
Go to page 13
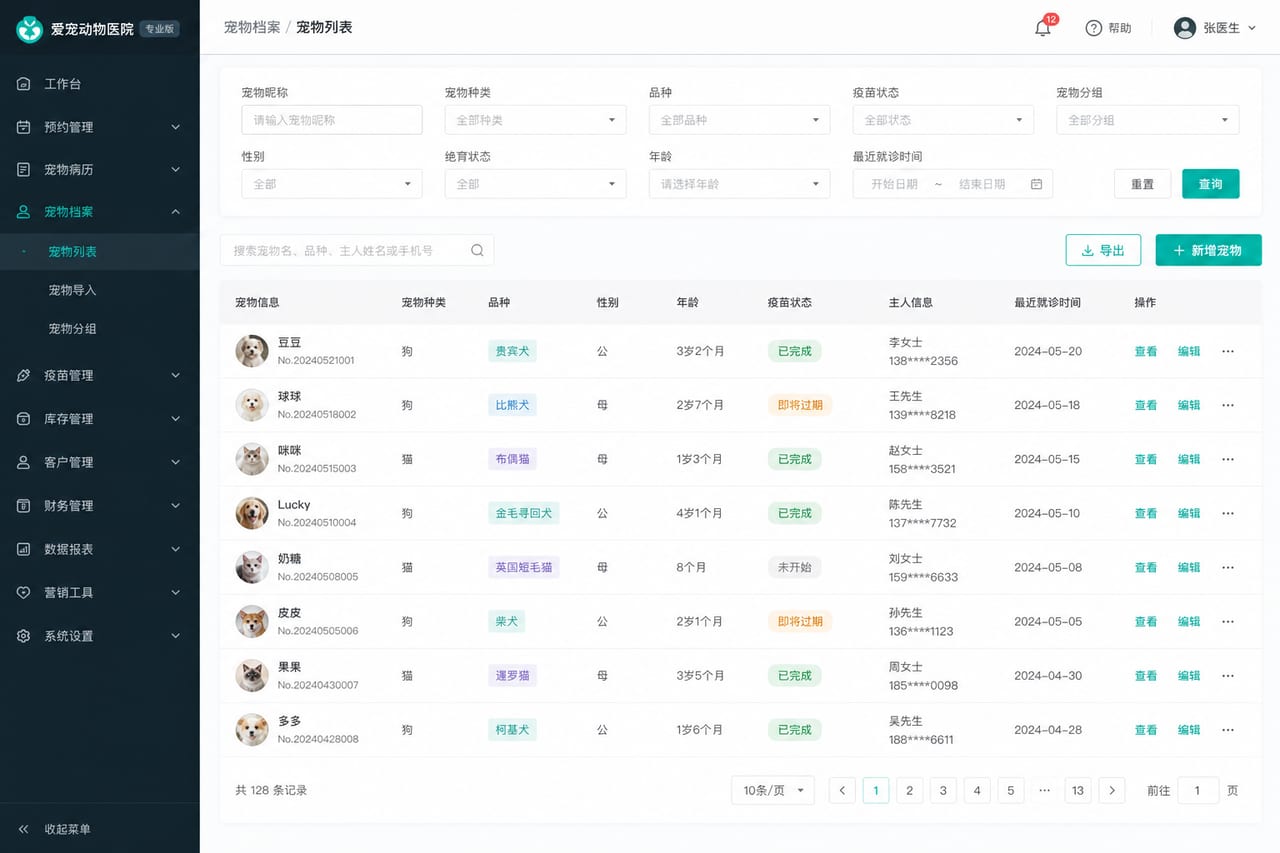point(1078,790)
